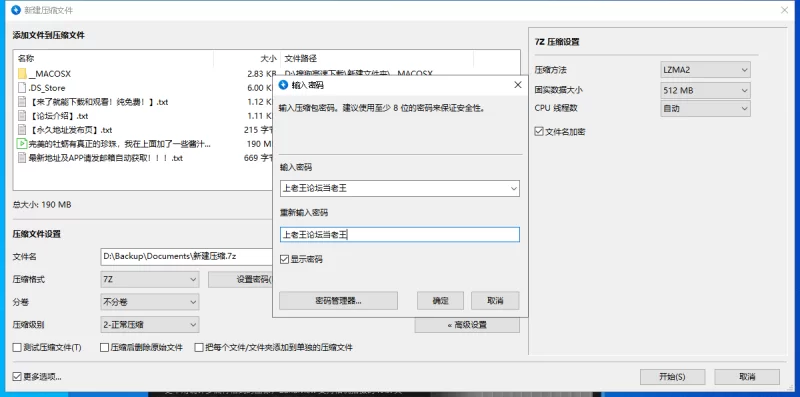Enable 压缩后删除原始文件 checkbox
This screenshot has height=397, width=800.
105,348
